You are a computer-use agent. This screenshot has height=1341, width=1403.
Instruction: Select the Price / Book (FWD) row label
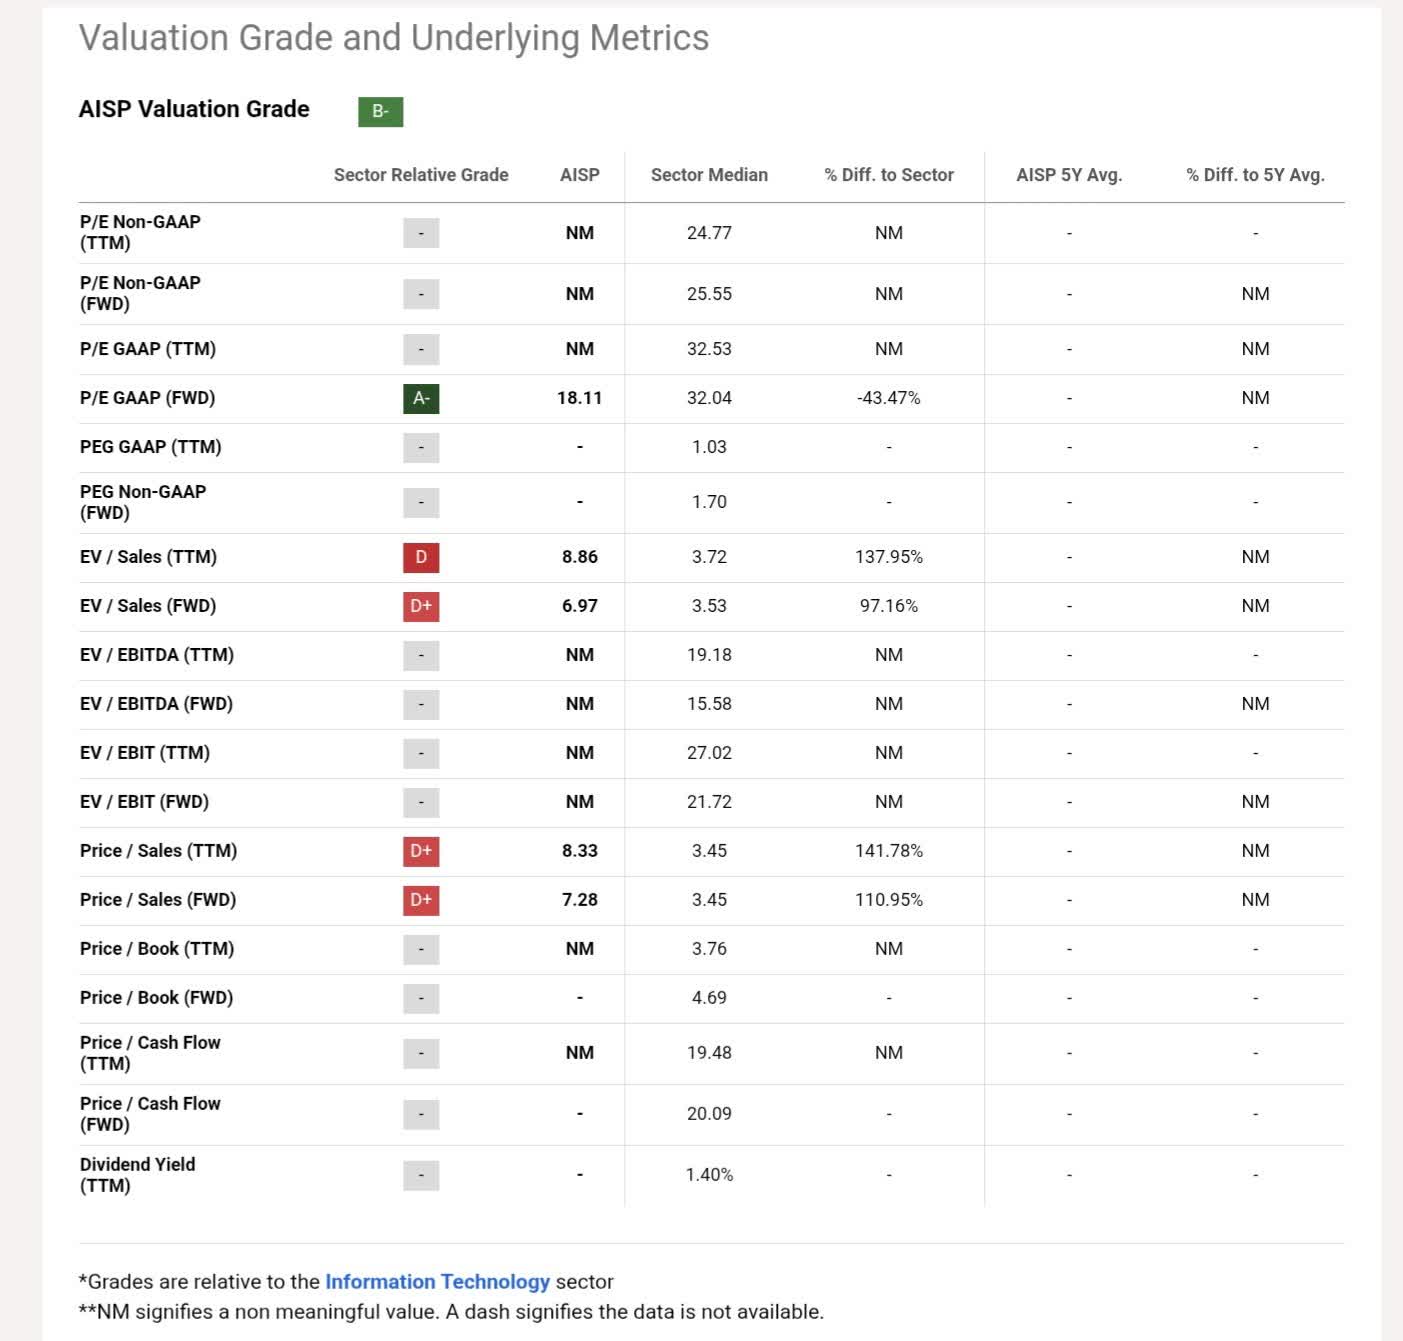tap(156, 998)
